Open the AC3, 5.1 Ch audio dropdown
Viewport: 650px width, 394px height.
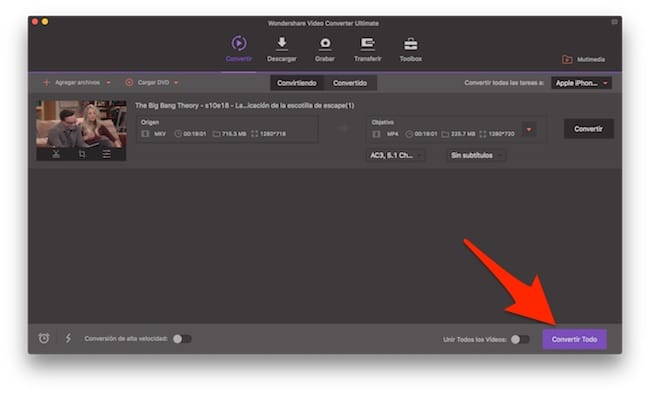[395, 156]
